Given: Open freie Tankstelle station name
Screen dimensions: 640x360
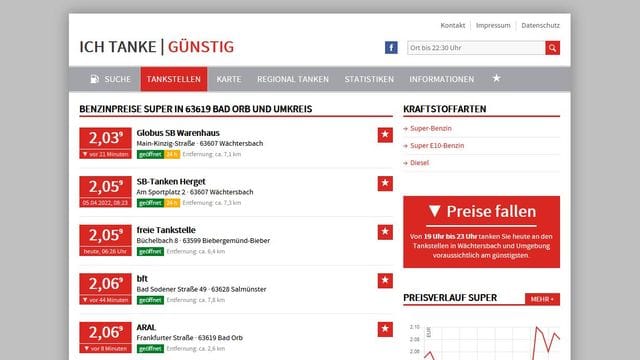Looking at the screenshot, I should (166, 230).
